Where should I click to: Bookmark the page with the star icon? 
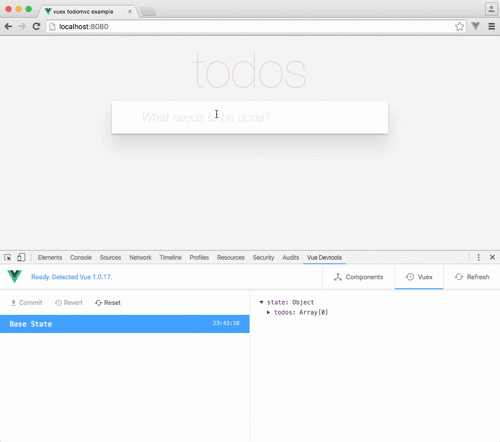(x=459, y=26)
